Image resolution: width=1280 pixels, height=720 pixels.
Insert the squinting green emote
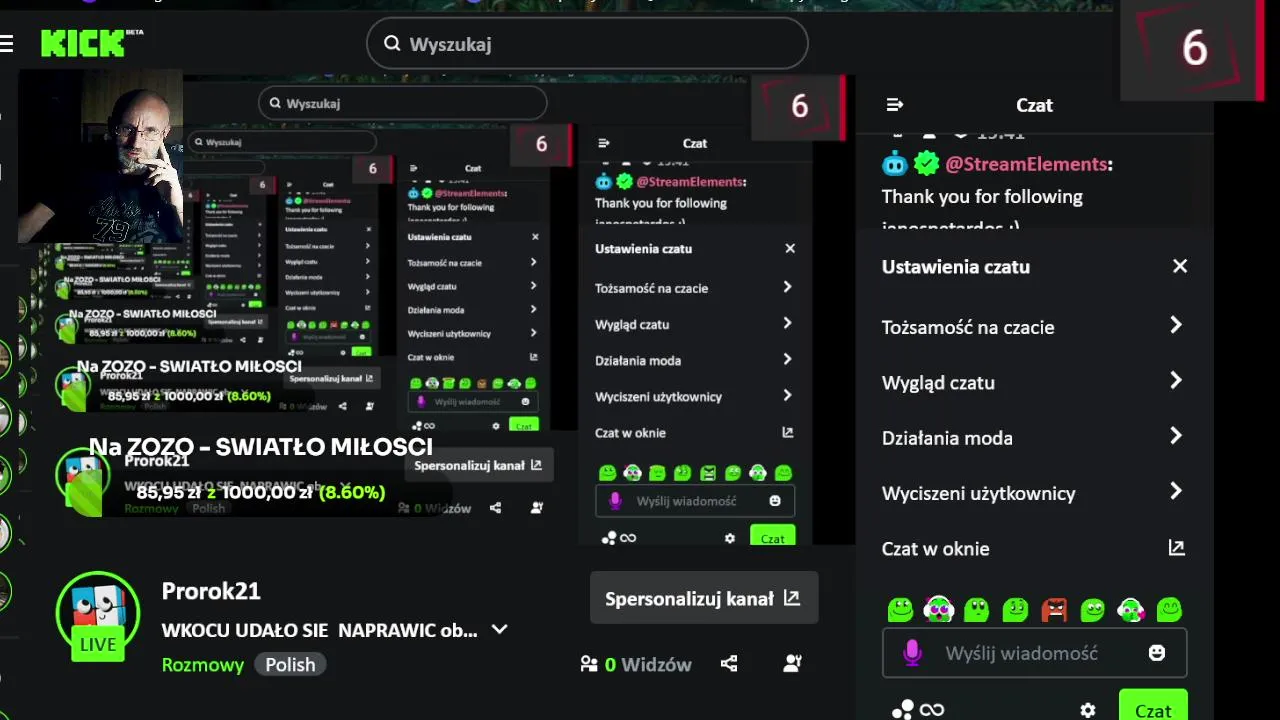1016,609
